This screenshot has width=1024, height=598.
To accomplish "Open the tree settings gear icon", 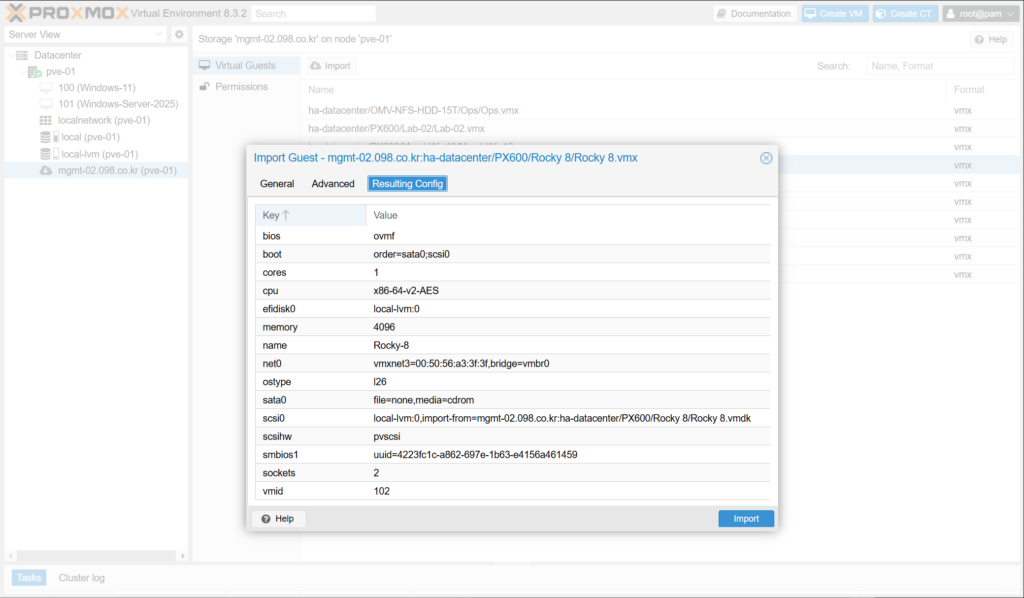I will (x=179, y=35).
